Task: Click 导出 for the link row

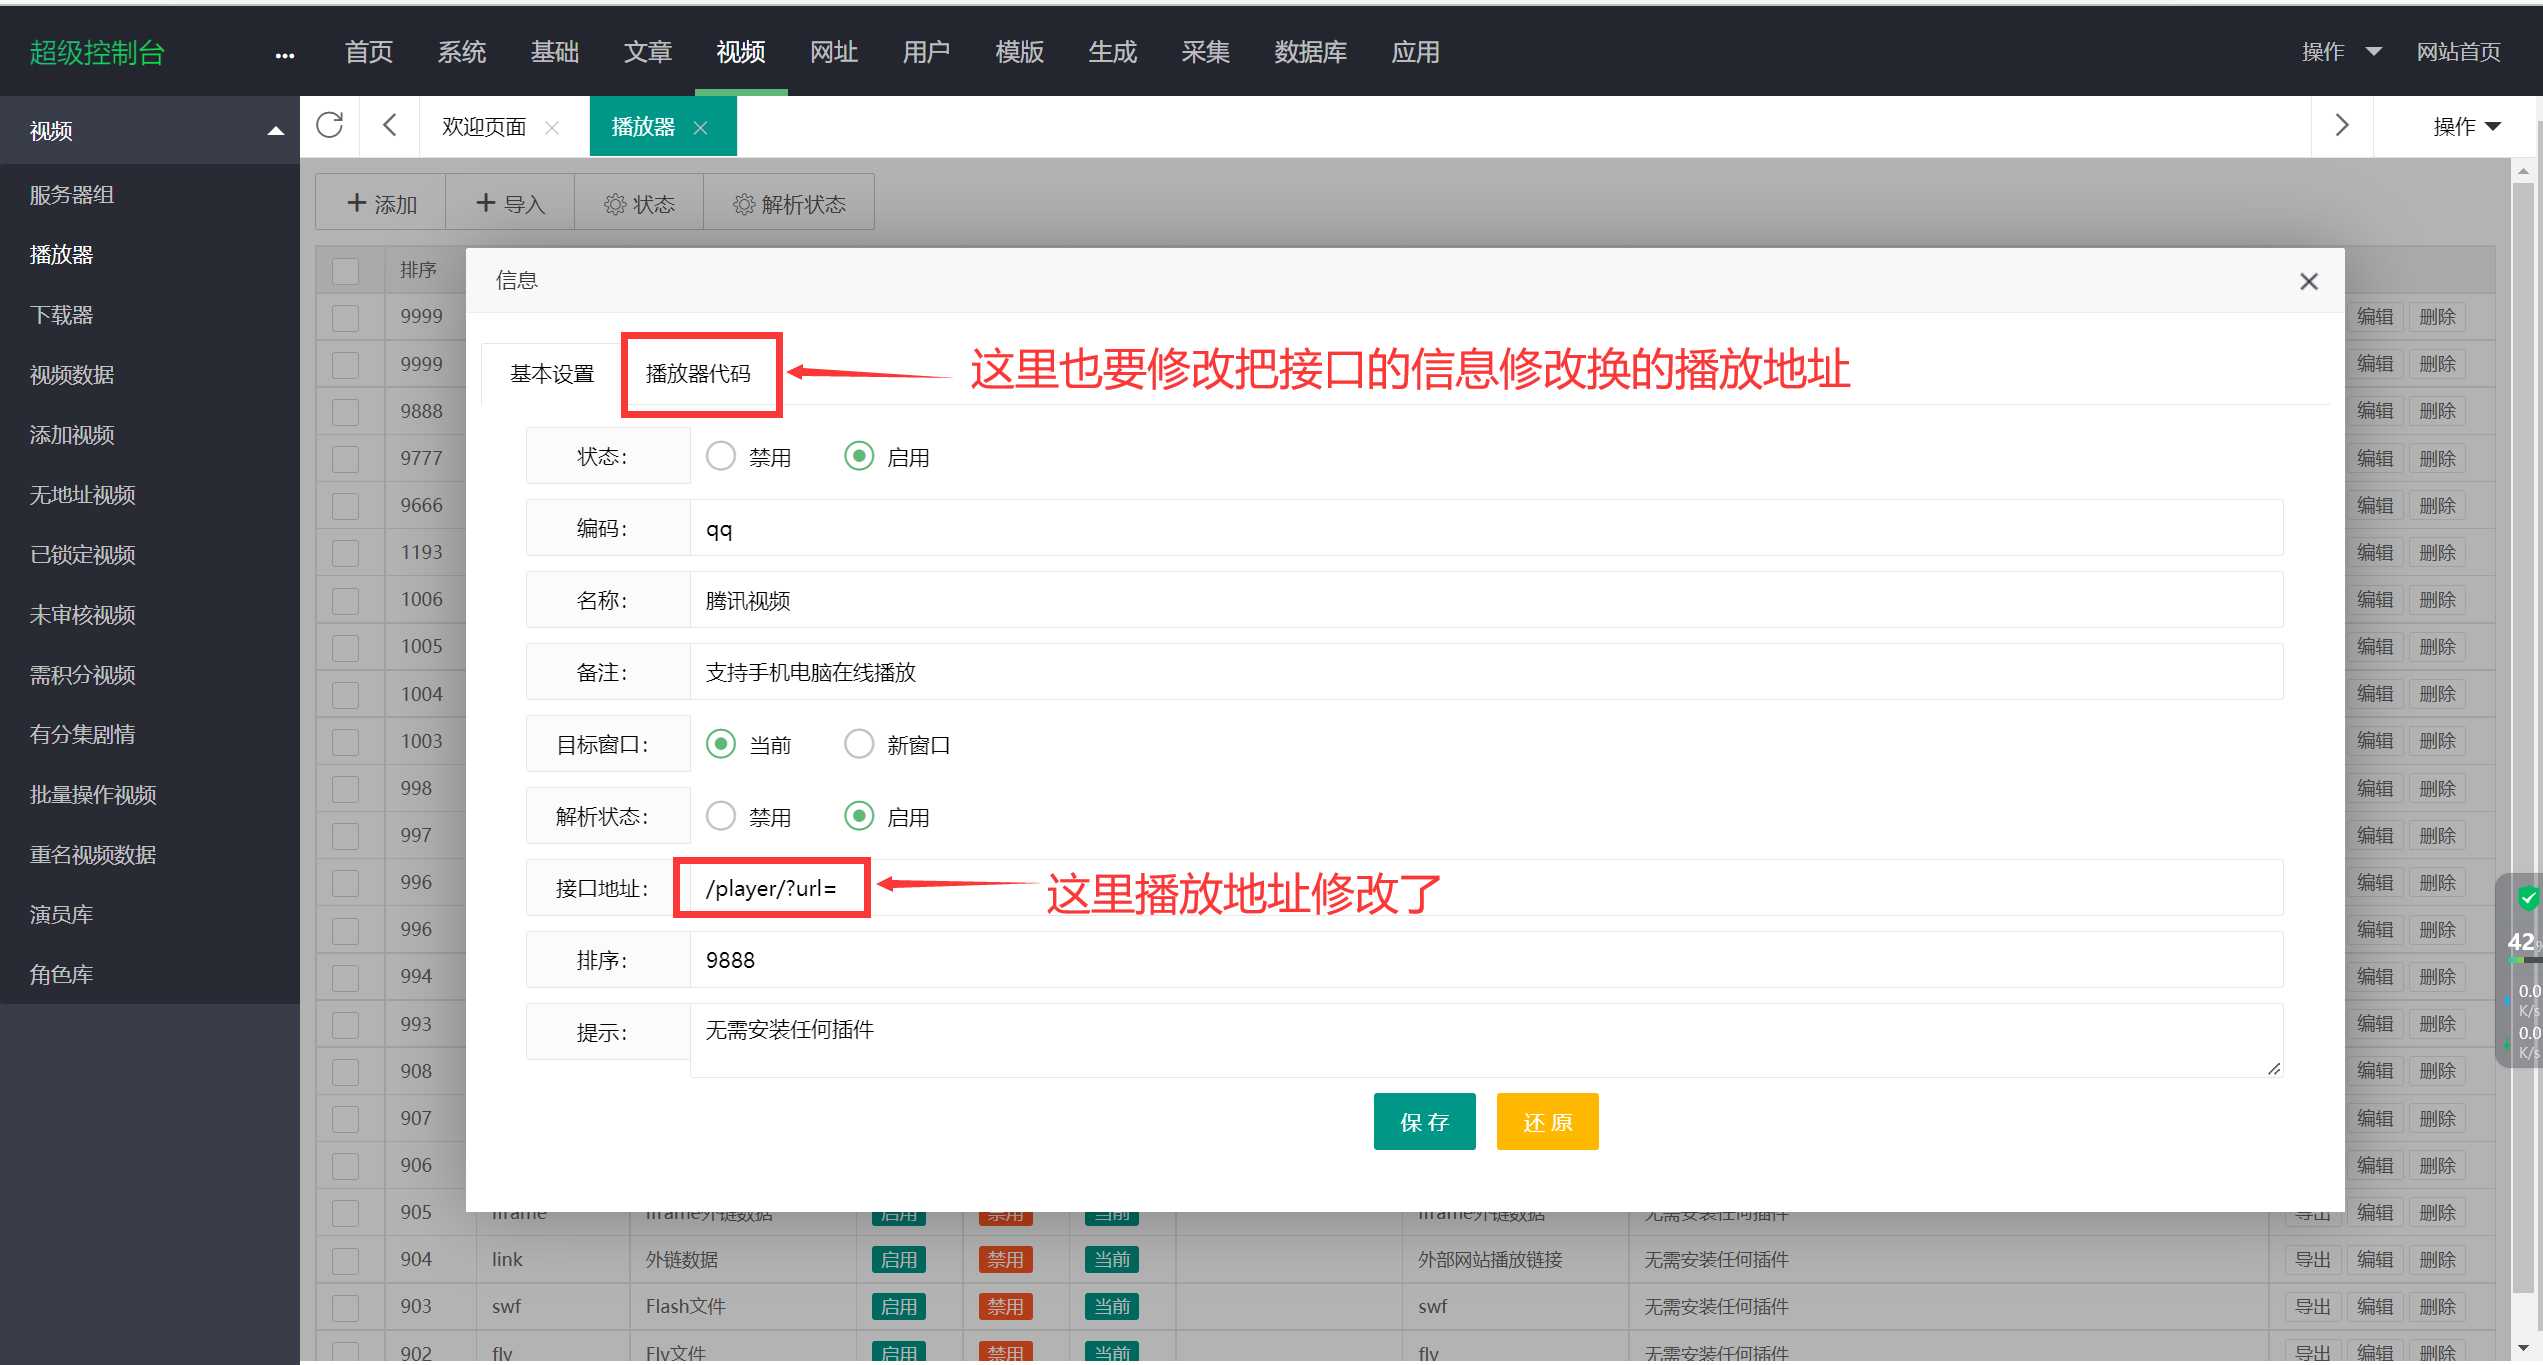Action: tap(2312, 1259)
